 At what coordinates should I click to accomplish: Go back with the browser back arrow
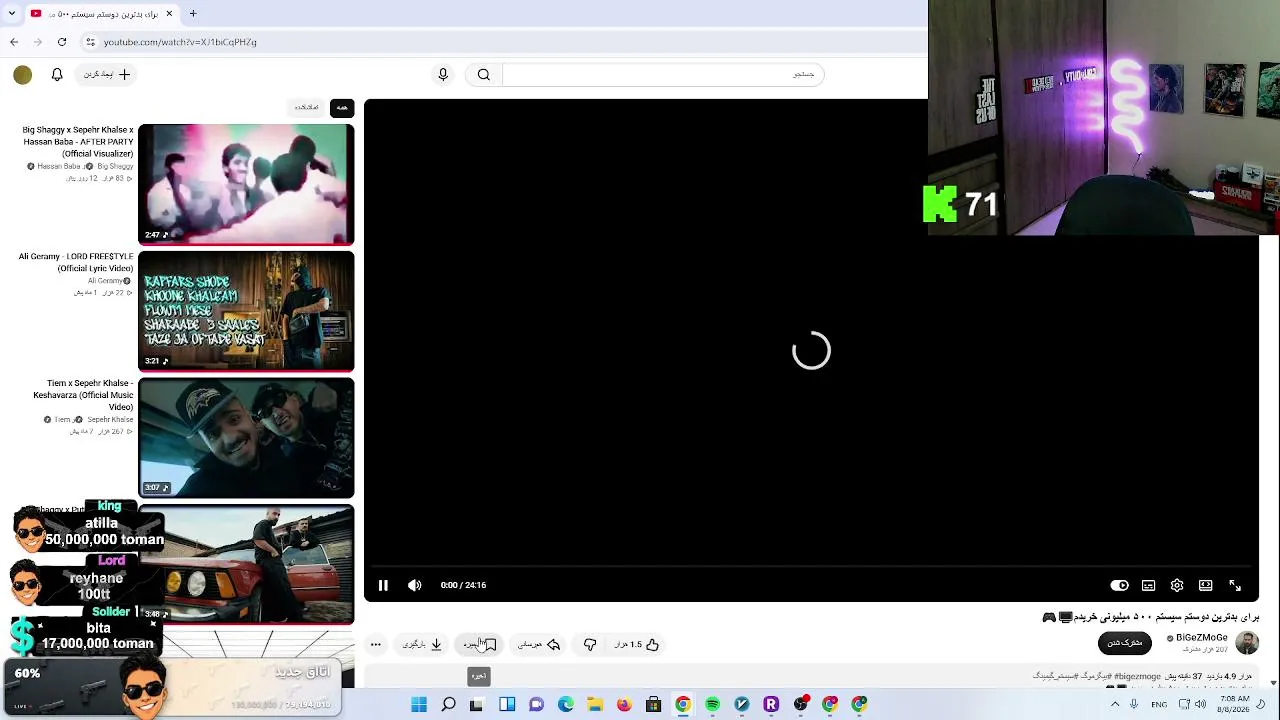[x=14, y=42]
